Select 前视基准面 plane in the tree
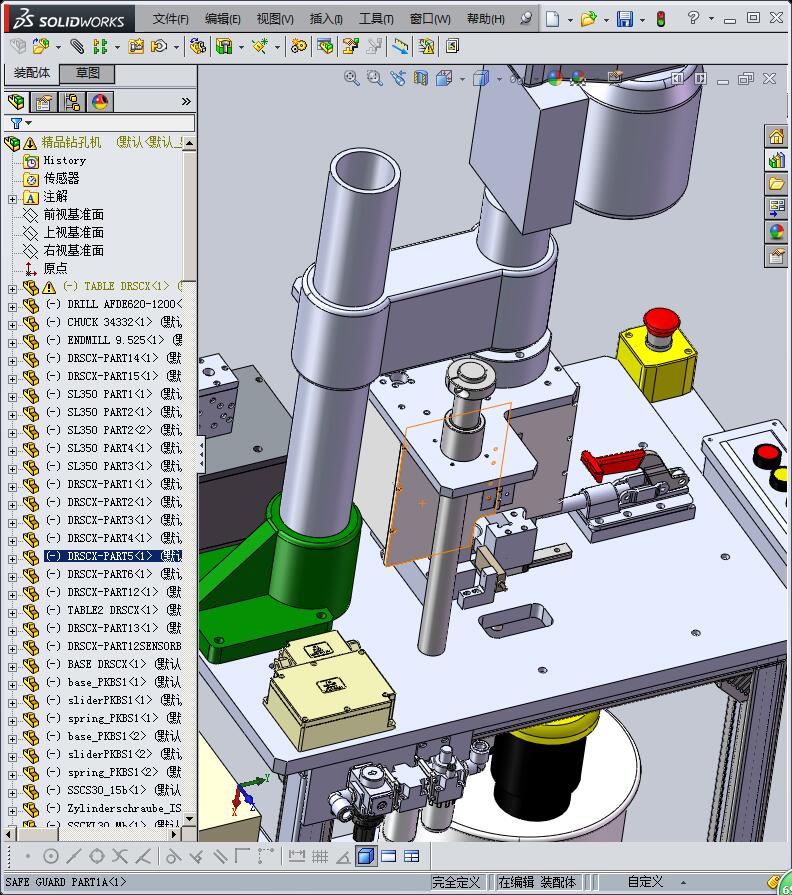The height and width of the screenshot is (895, 792). (74, 214)
